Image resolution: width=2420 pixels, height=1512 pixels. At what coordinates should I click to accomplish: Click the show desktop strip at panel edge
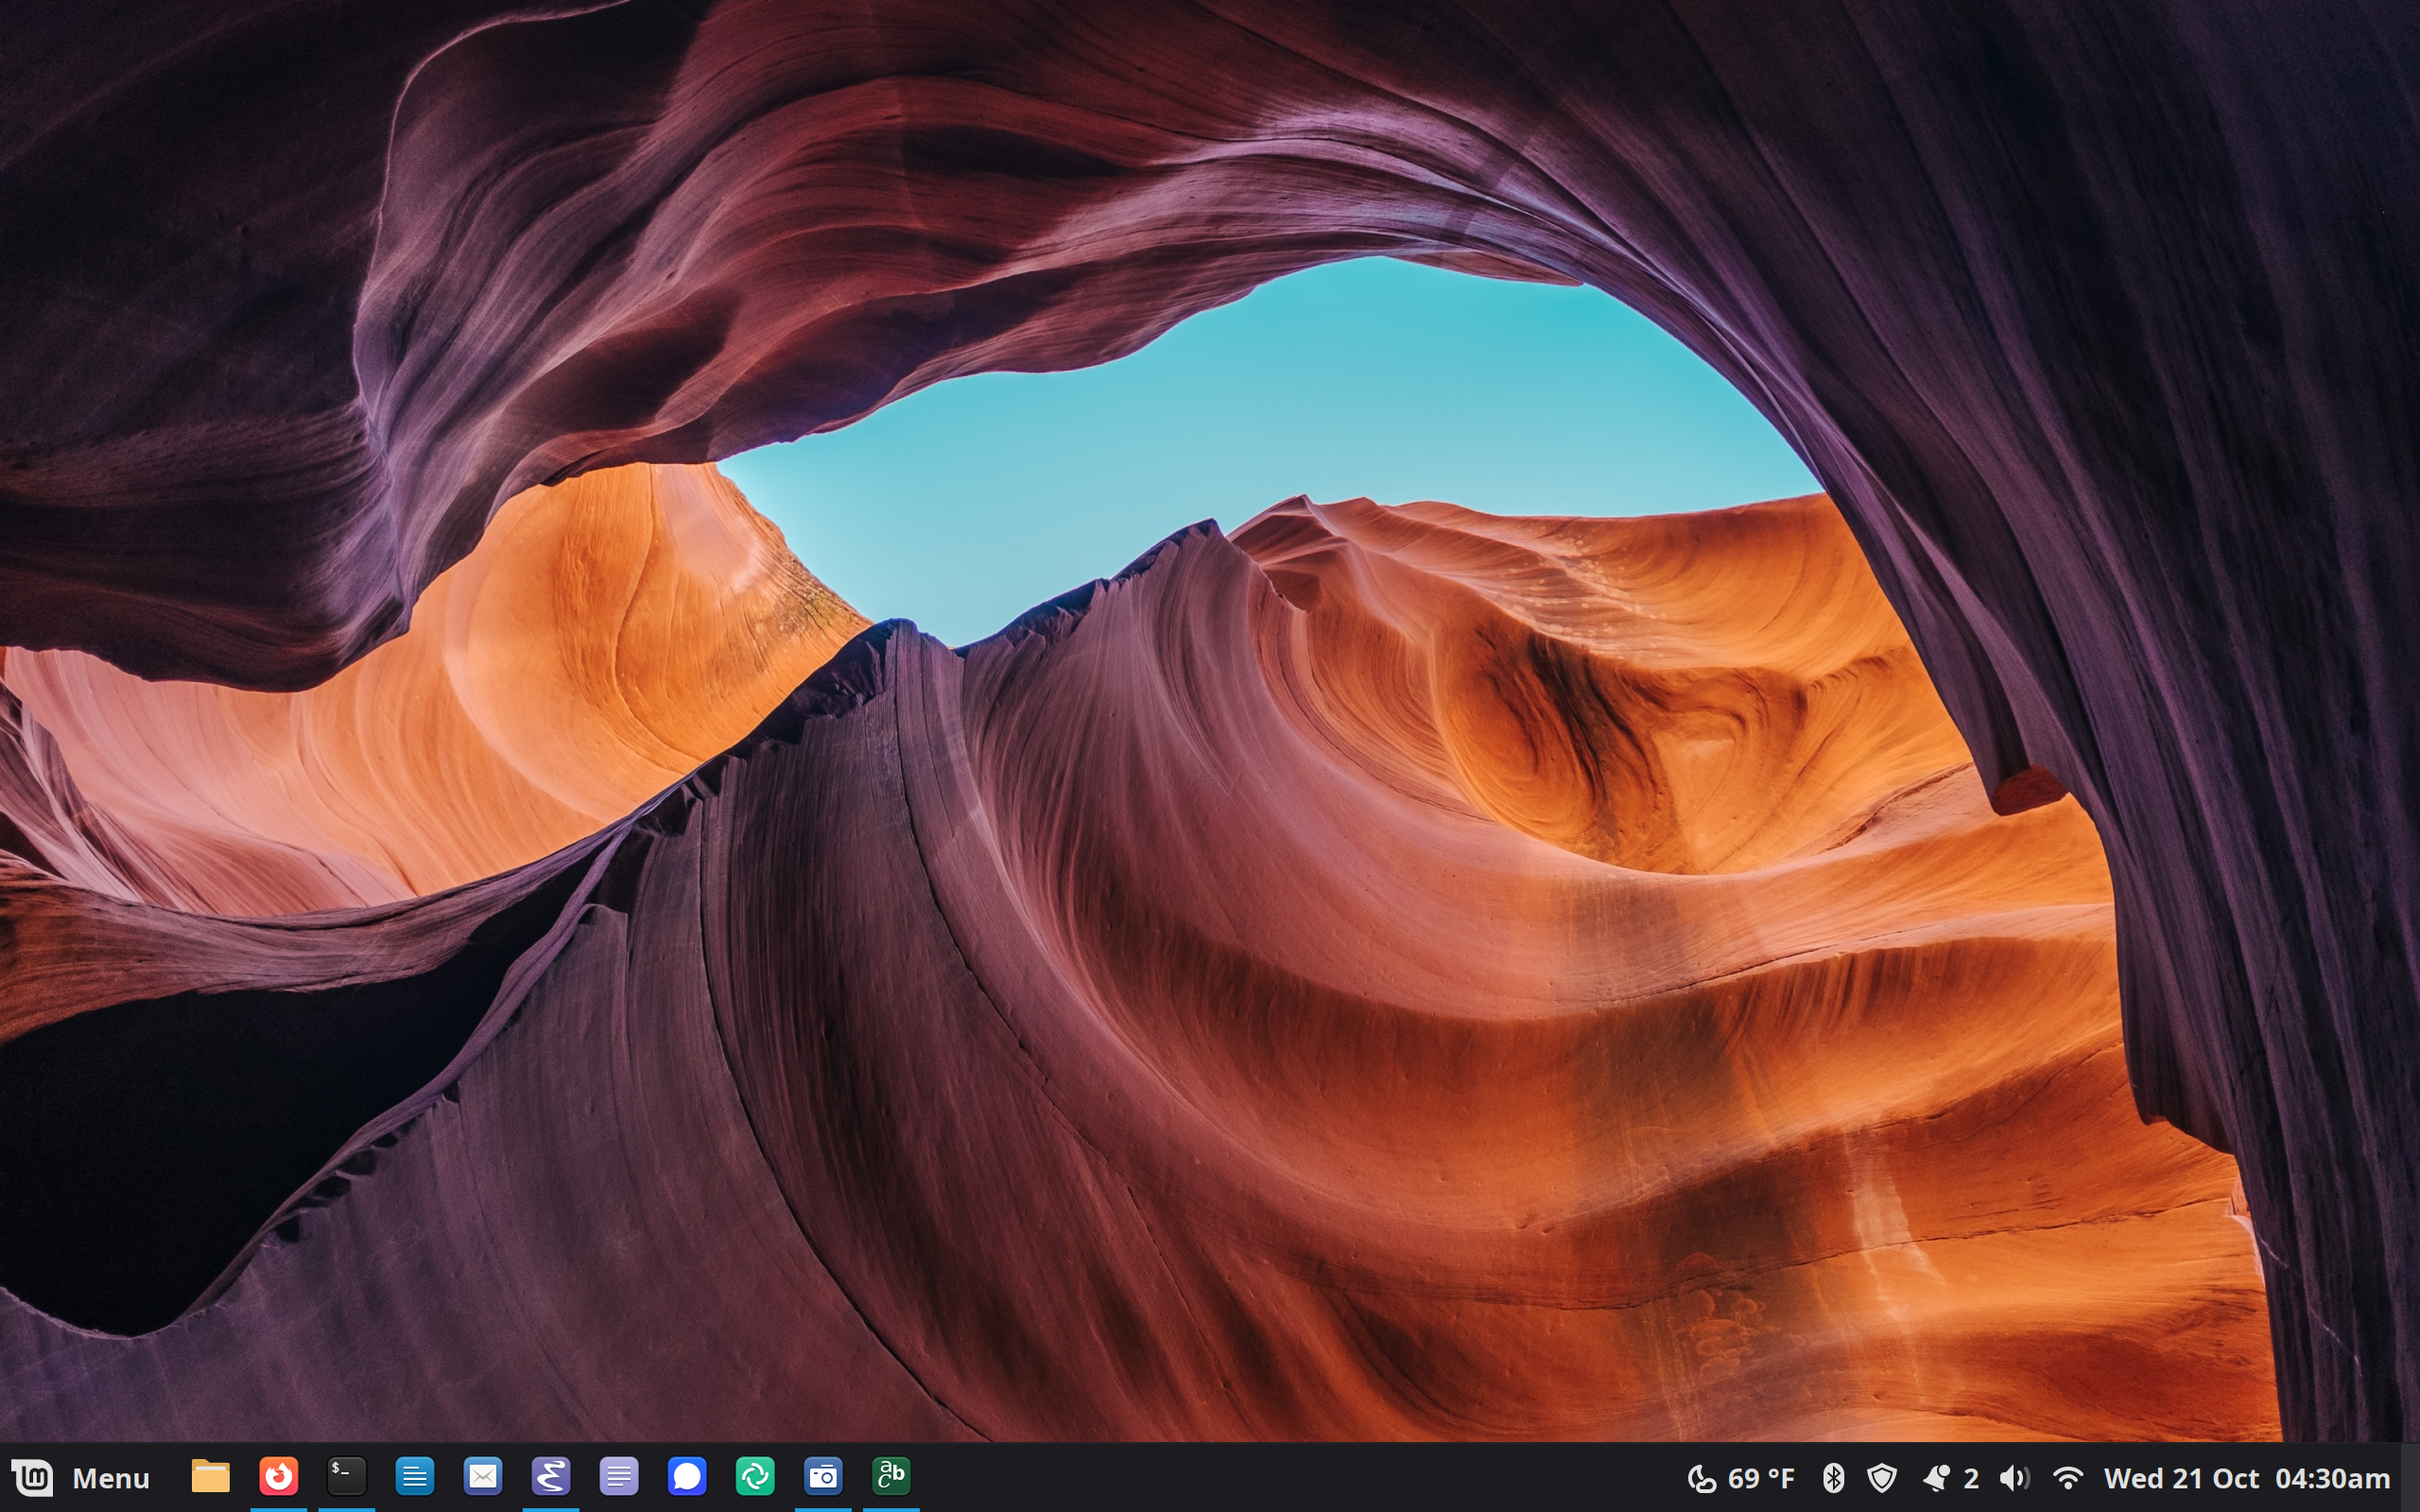click(2410, 1477)
